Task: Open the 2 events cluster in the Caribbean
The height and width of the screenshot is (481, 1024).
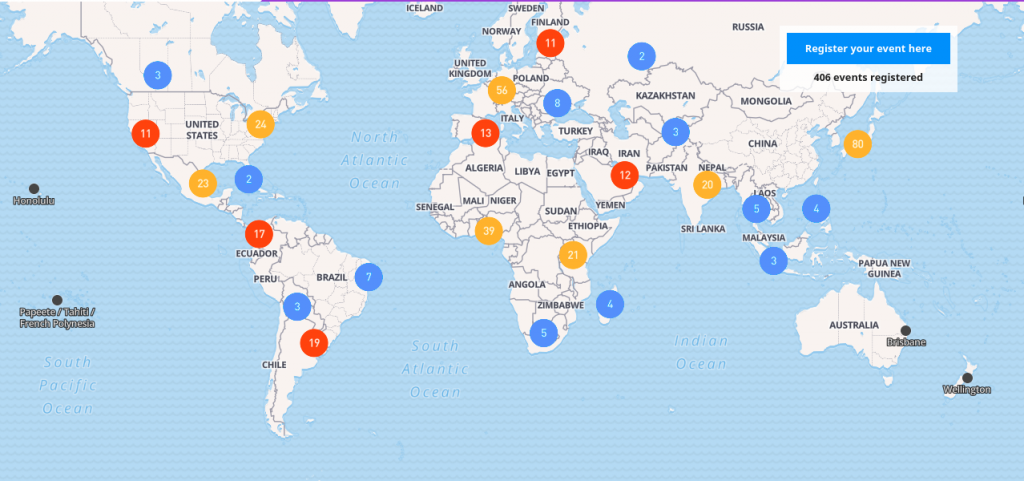Action: click(x=249, y=179)
